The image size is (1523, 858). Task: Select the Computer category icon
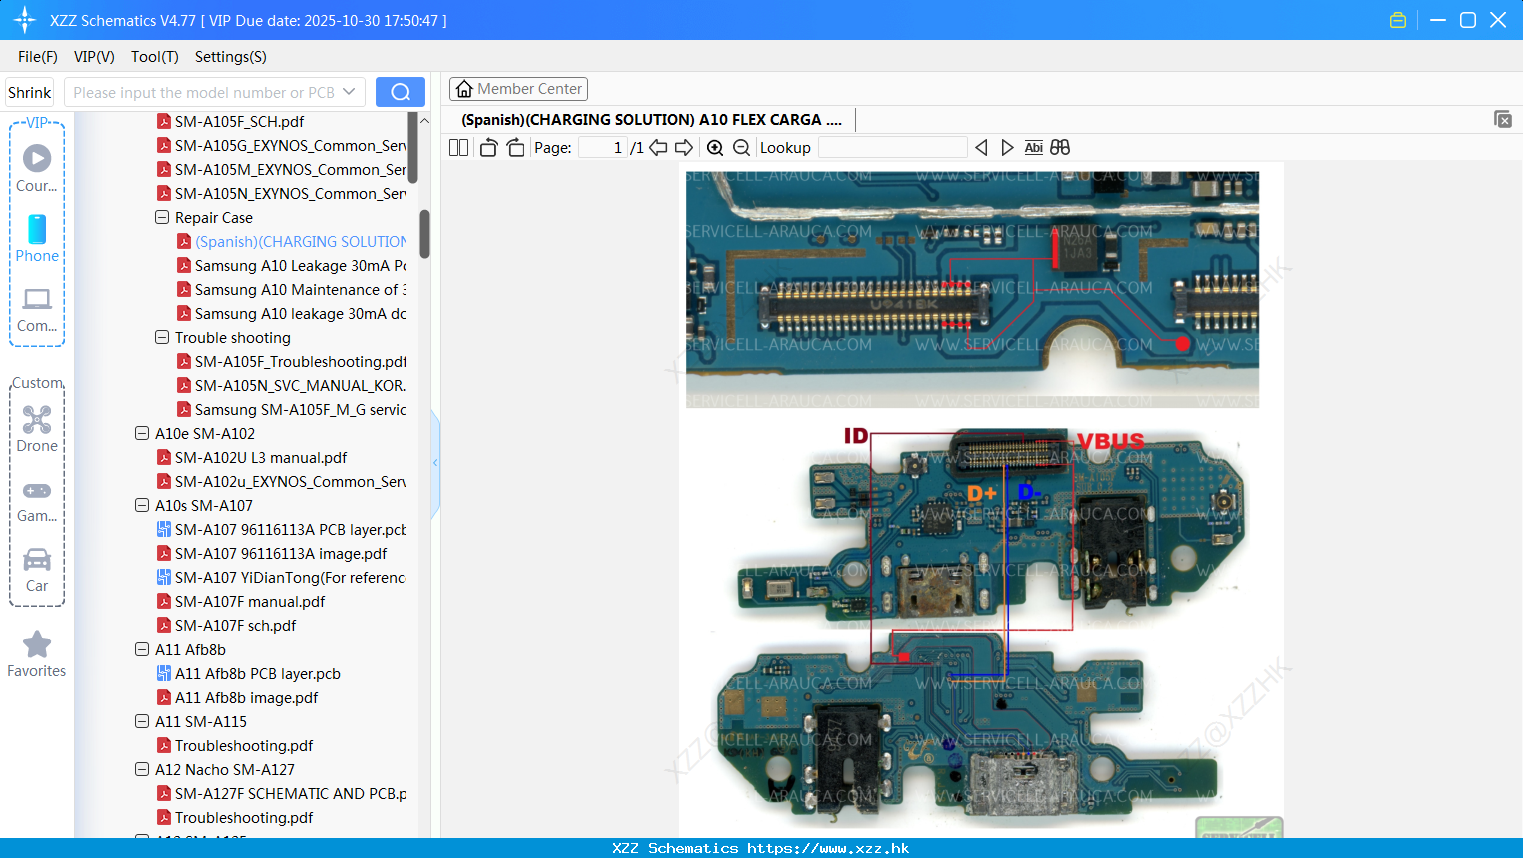(x=37, y=309)
